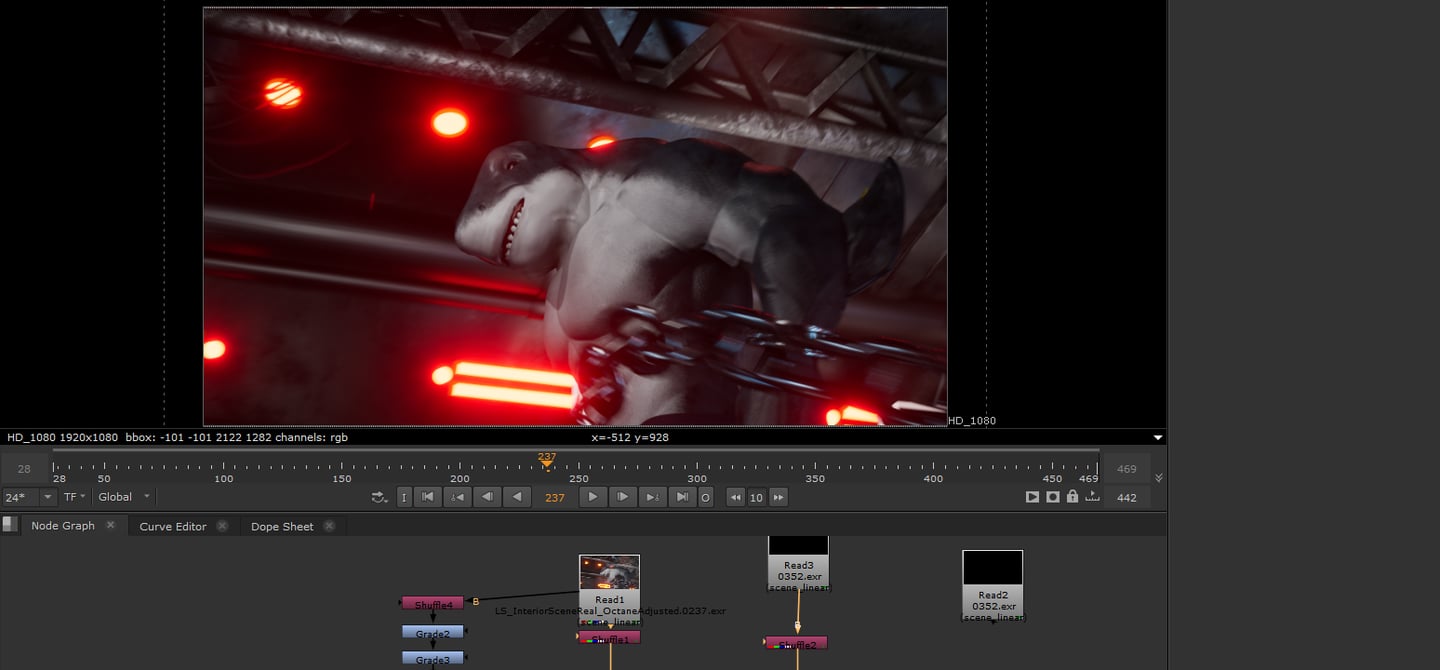The width and height of the screenshot is (1440, 670).
Task: Click the range end field 469
Action: click(1127, 469)
